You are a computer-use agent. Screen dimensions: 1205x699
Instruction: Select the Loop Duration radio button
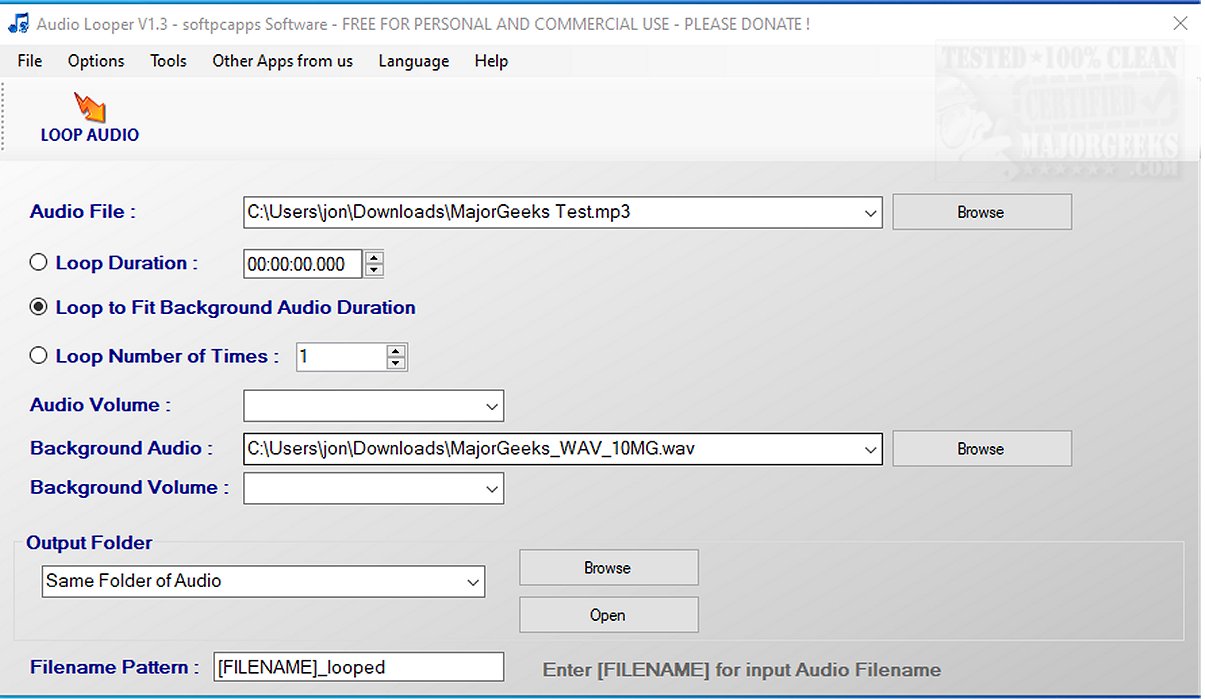coord(39,263)
